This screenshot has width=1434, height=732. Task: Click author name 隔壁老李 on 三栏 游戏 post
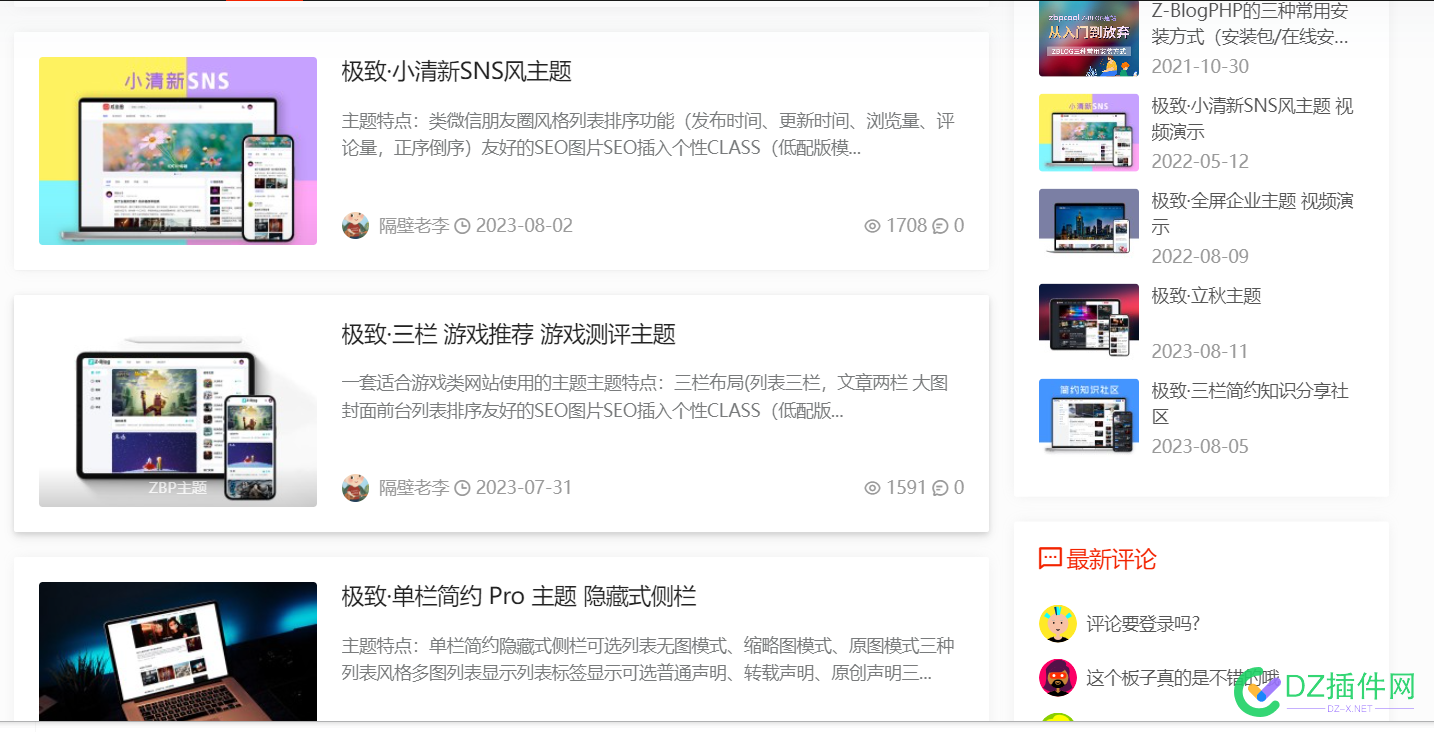point(414,488)
